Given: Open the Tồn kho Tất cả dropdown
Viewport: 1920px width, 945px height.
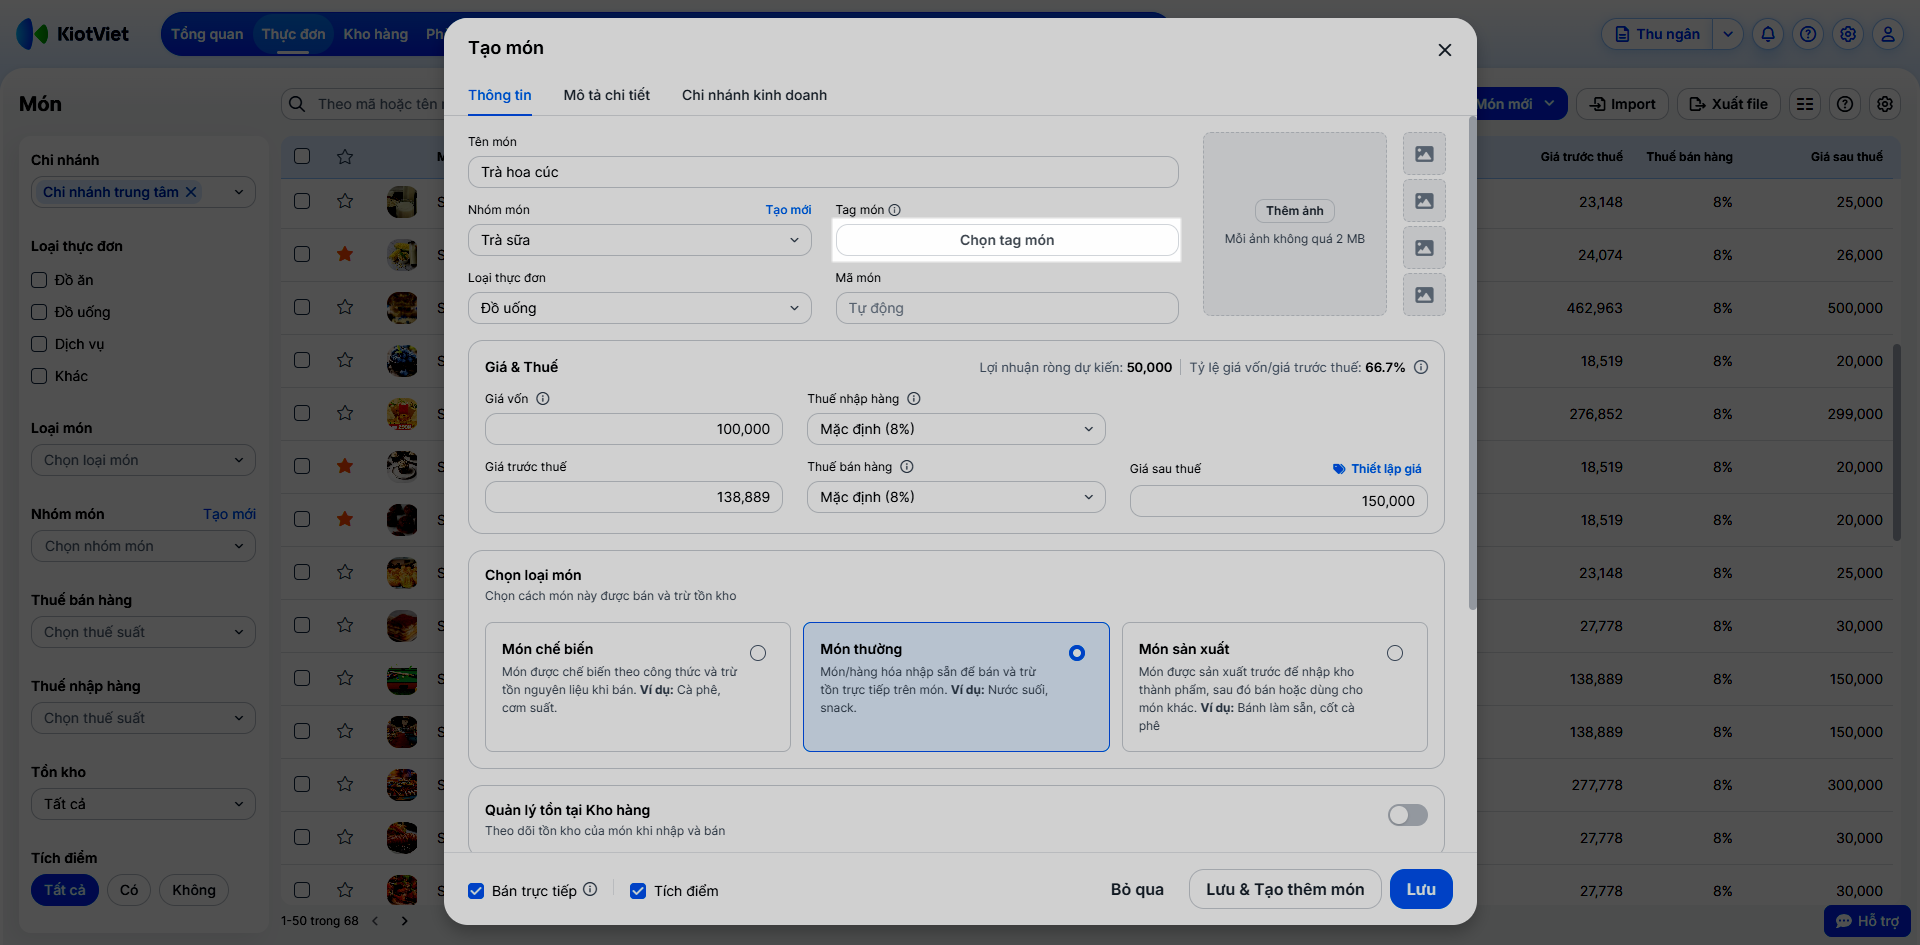Looking at the screenshot, I should 143,804.
